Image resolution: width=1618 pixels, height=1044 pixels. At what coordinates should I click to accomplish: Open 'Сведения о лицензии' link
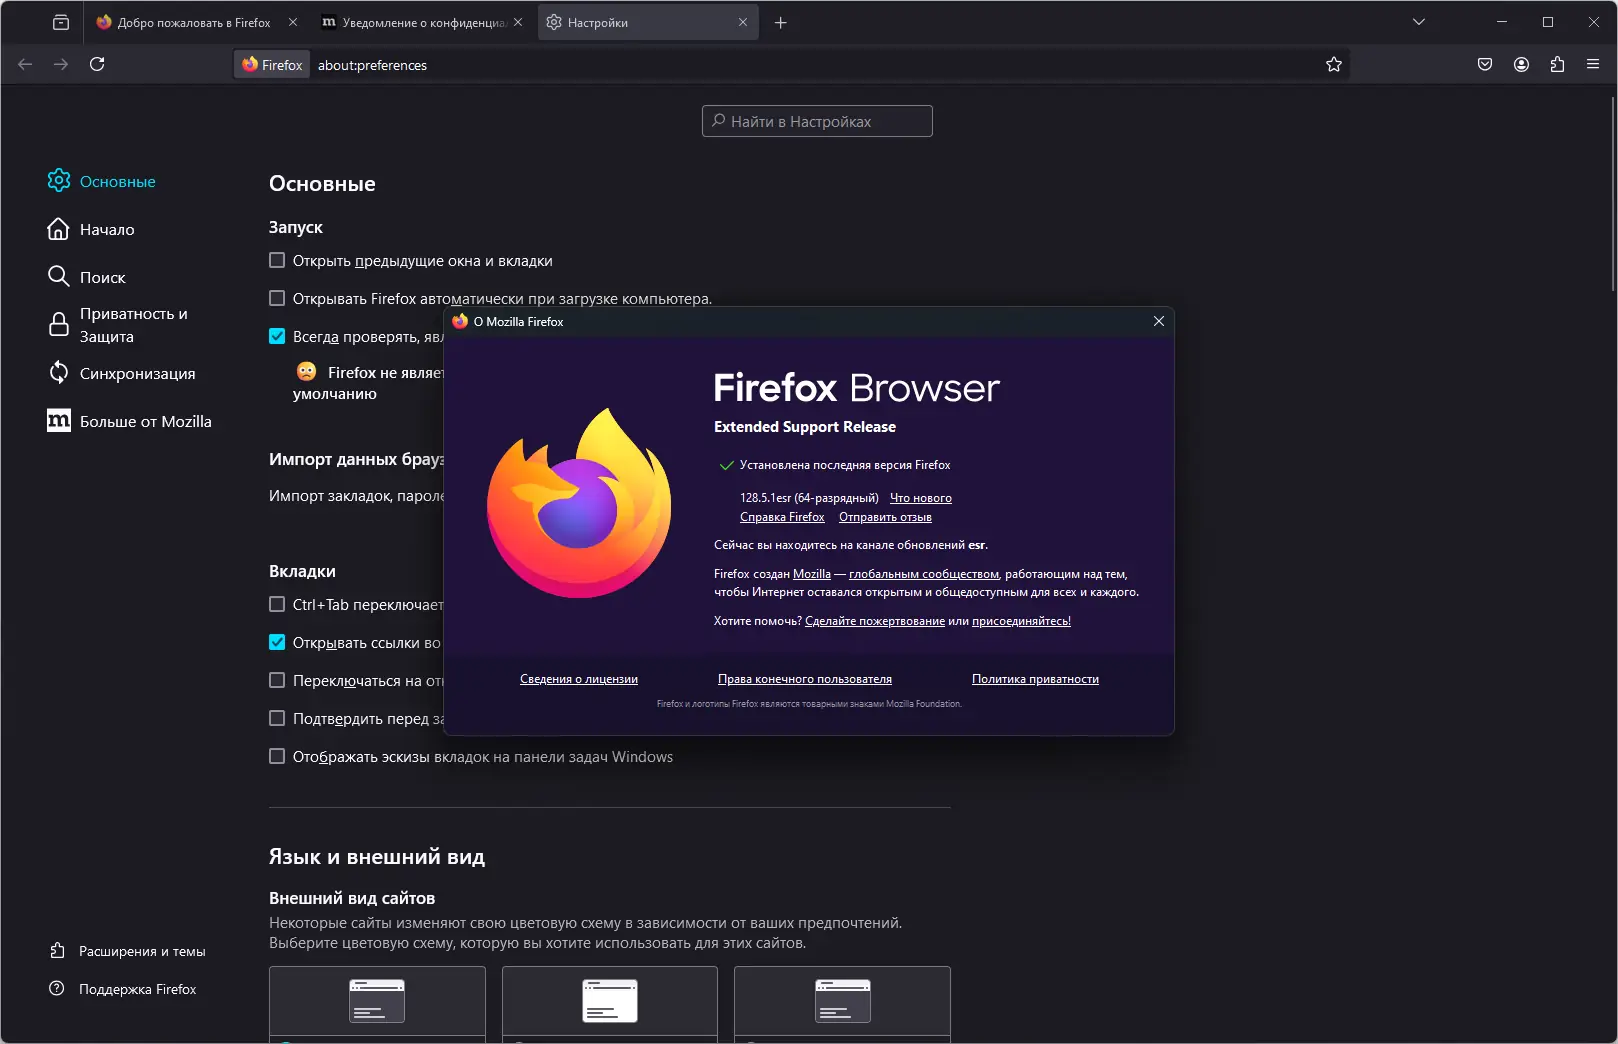(579, 679)
